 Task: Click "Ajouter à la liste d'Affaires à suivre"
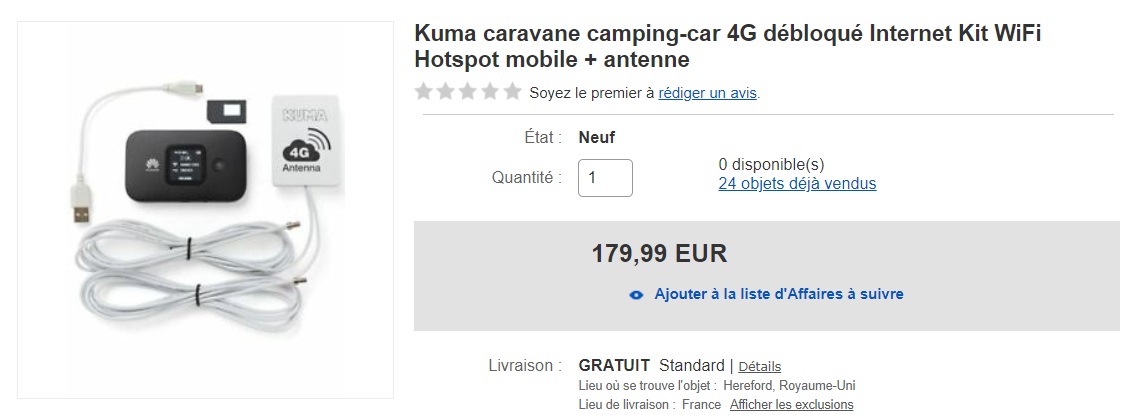tap(778, 294)
